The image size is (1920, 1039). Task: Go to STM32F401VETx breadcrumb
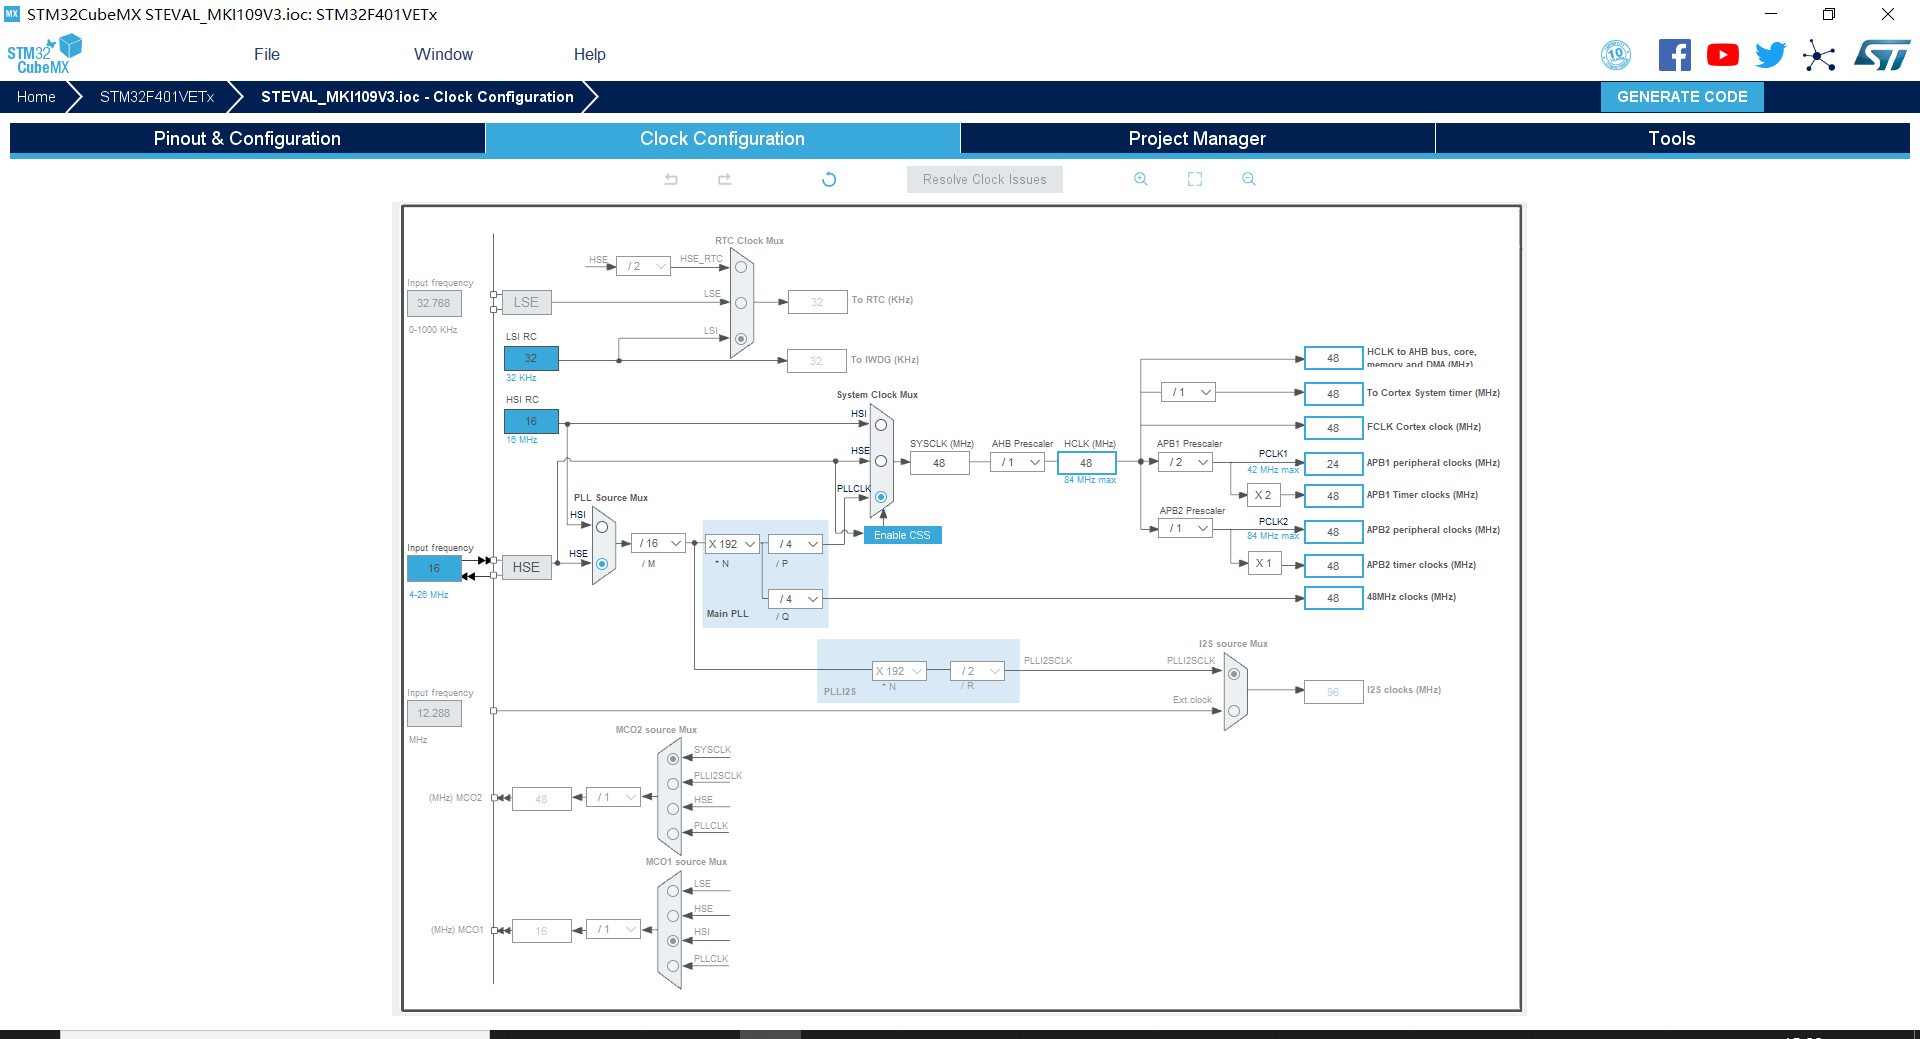point(157,97)
